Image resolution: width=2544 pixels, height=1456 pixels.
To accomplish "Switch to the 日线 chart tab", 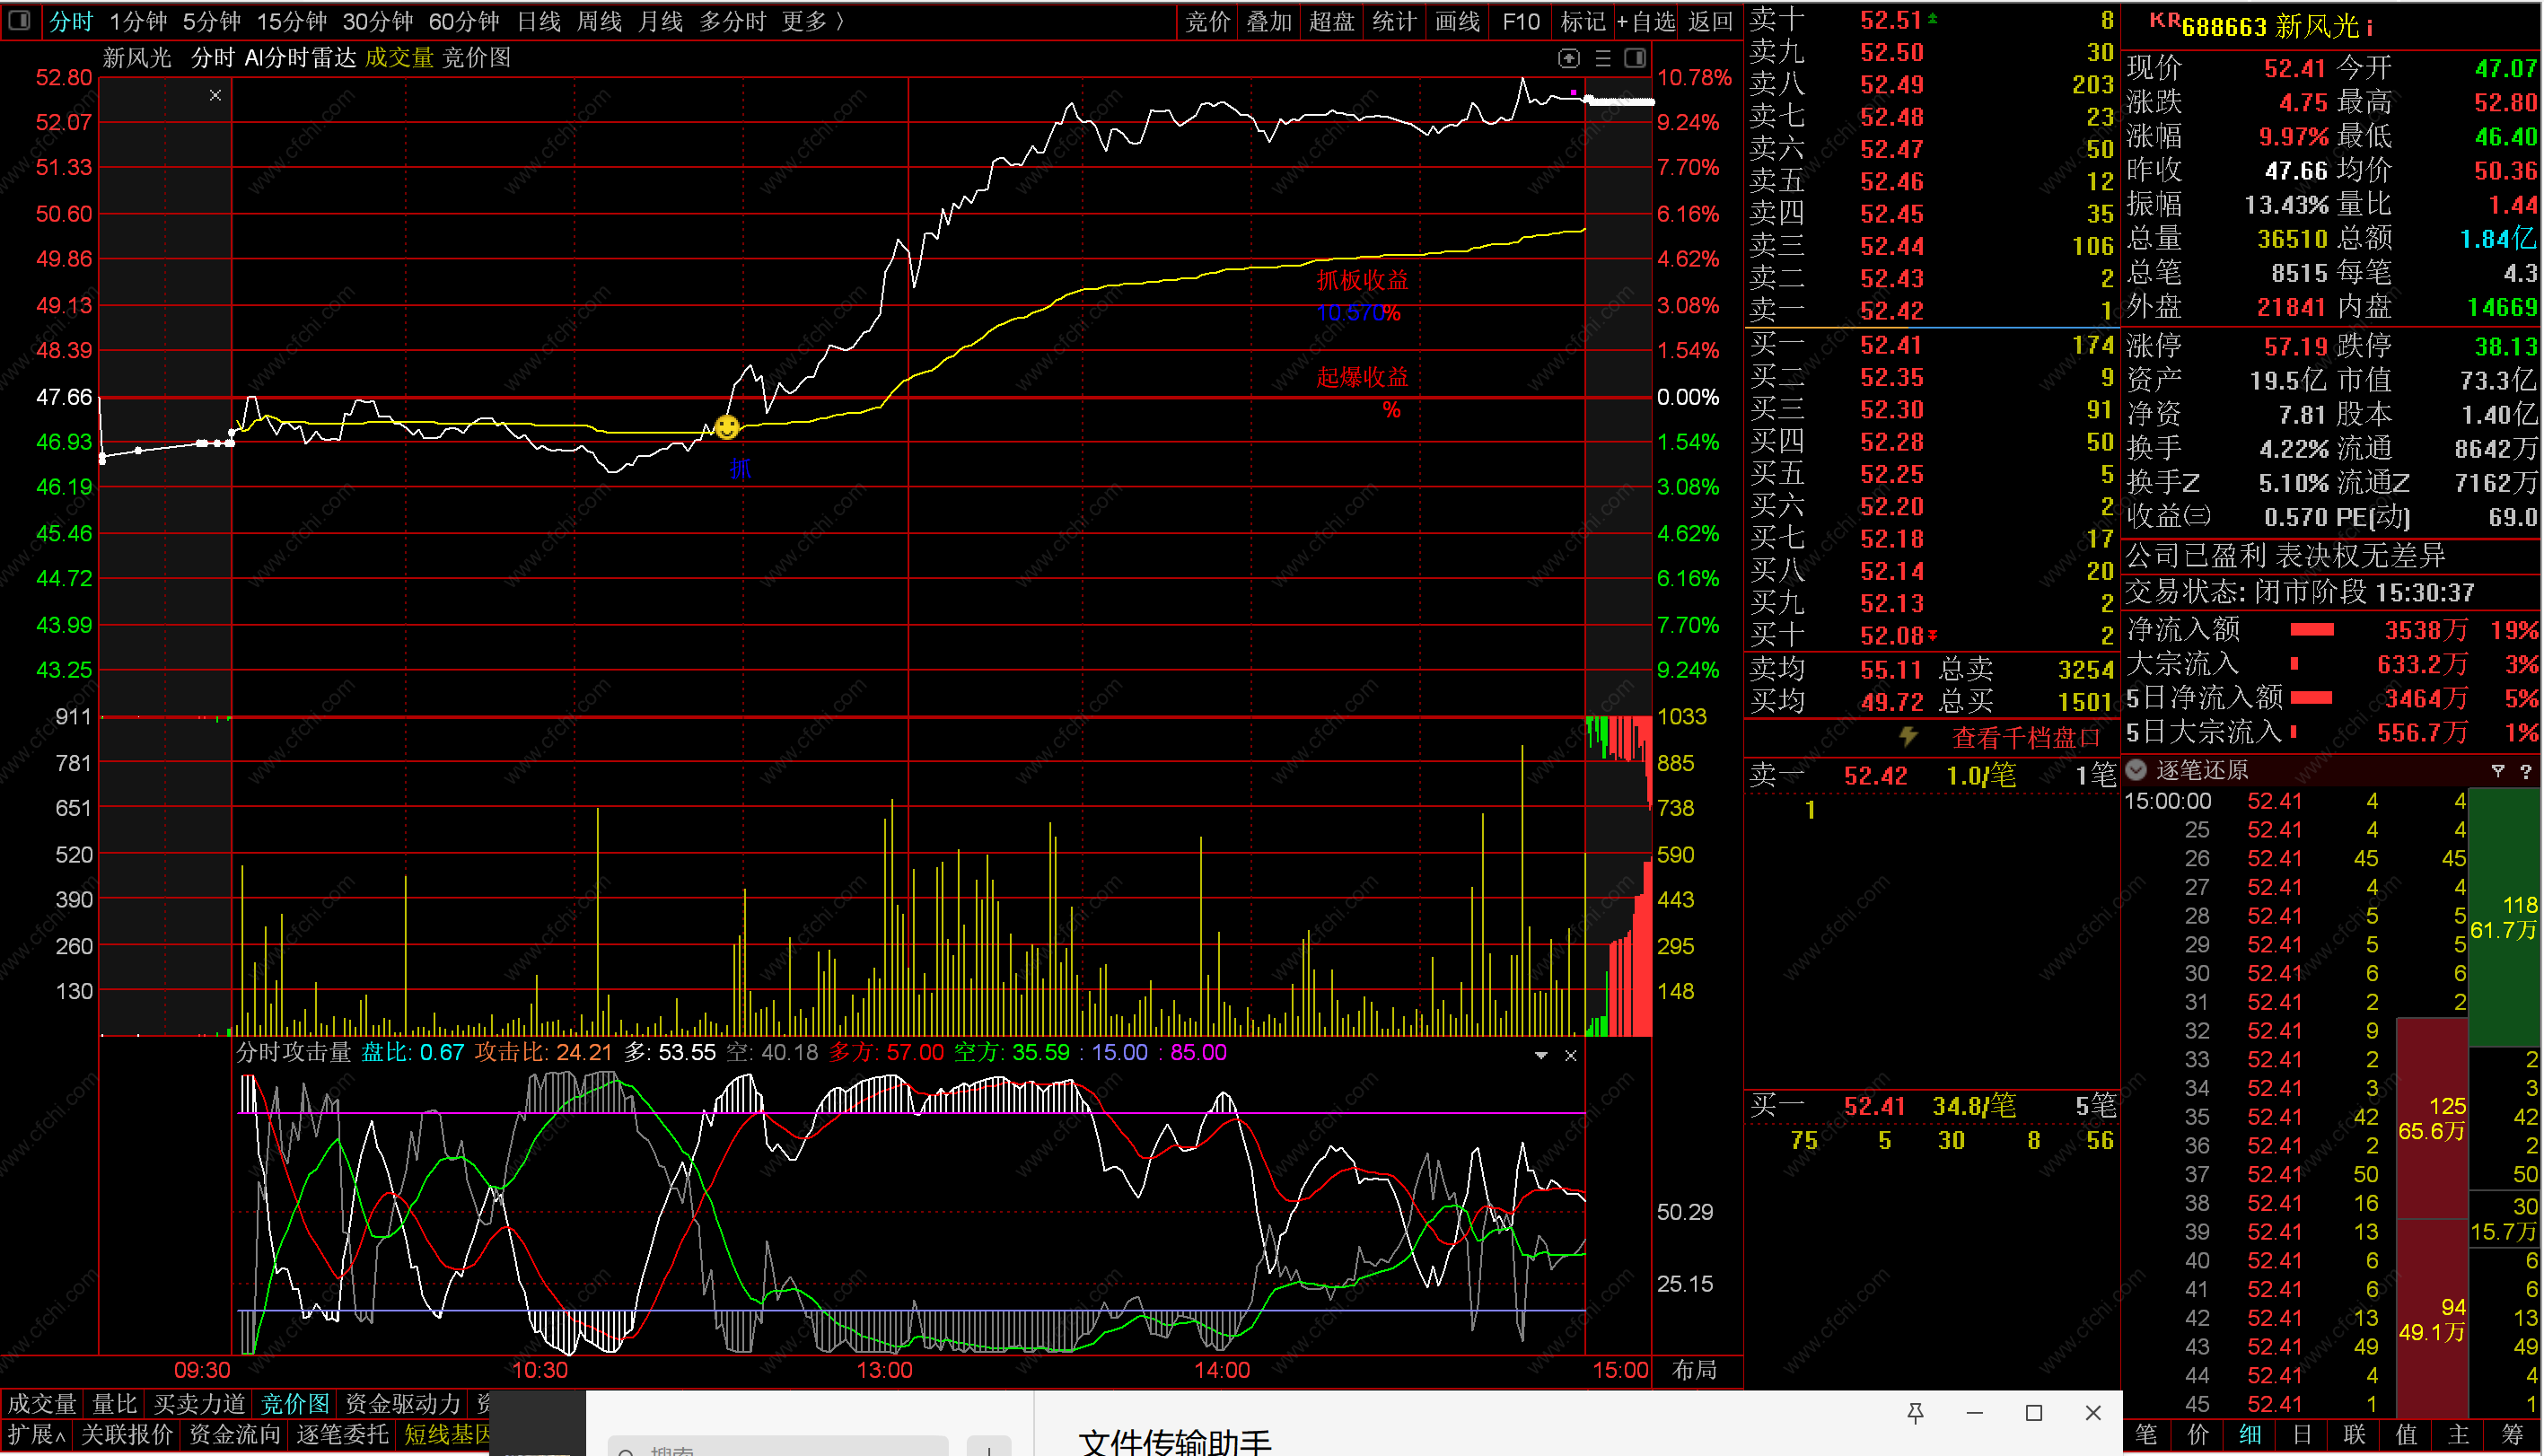I will point(539,21).
